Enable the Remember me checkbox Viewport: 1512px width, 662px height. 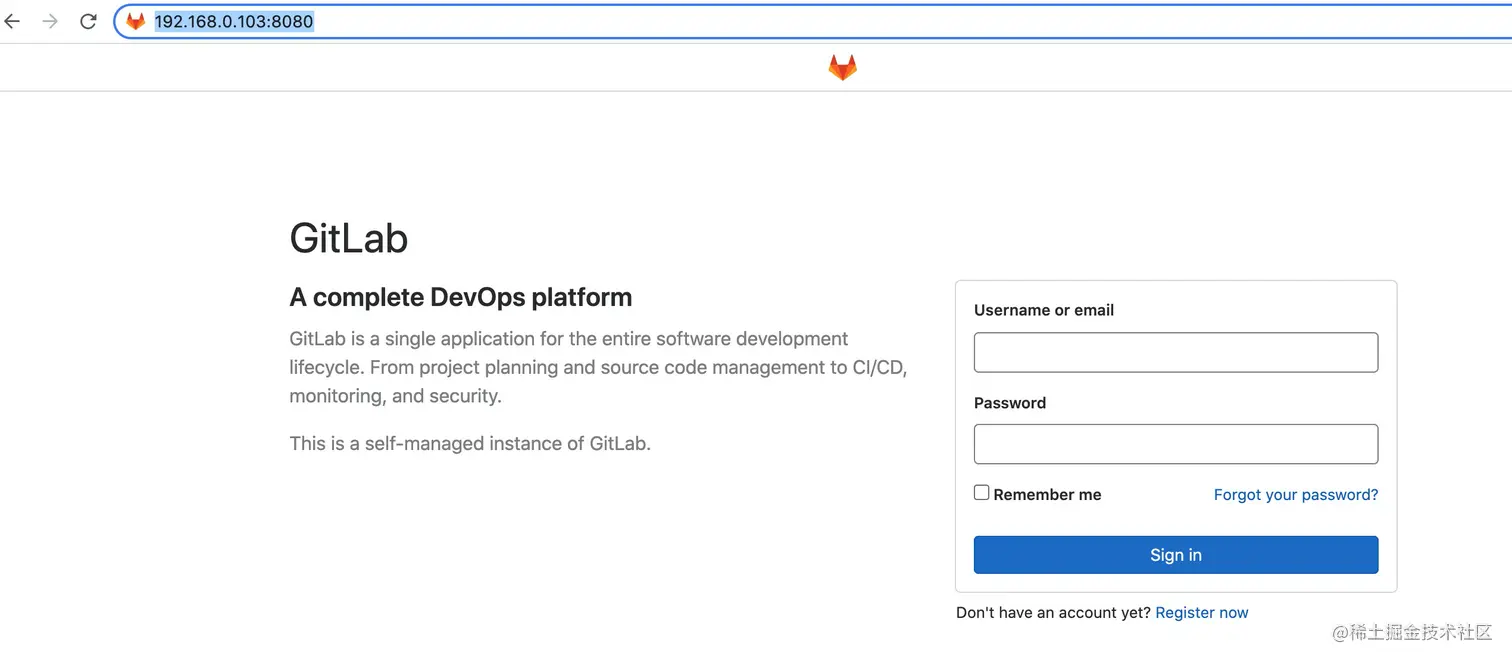982,493
